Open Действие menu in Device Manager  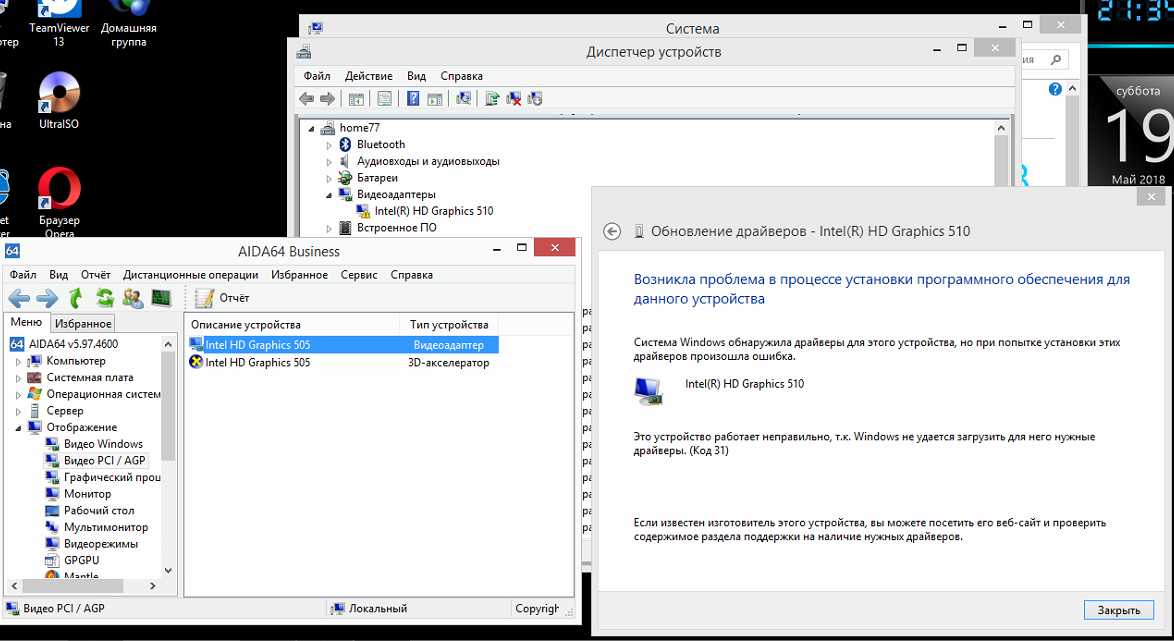coord(368,76)
